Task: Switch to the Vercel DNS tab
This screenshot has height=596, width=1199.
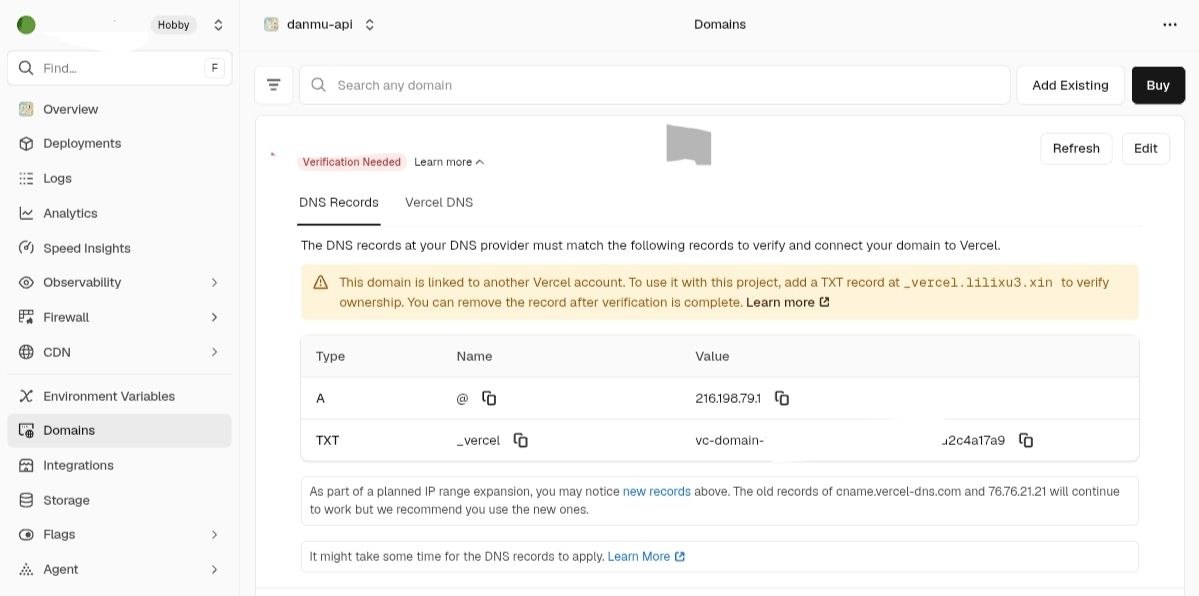Action: pos(439,203)
